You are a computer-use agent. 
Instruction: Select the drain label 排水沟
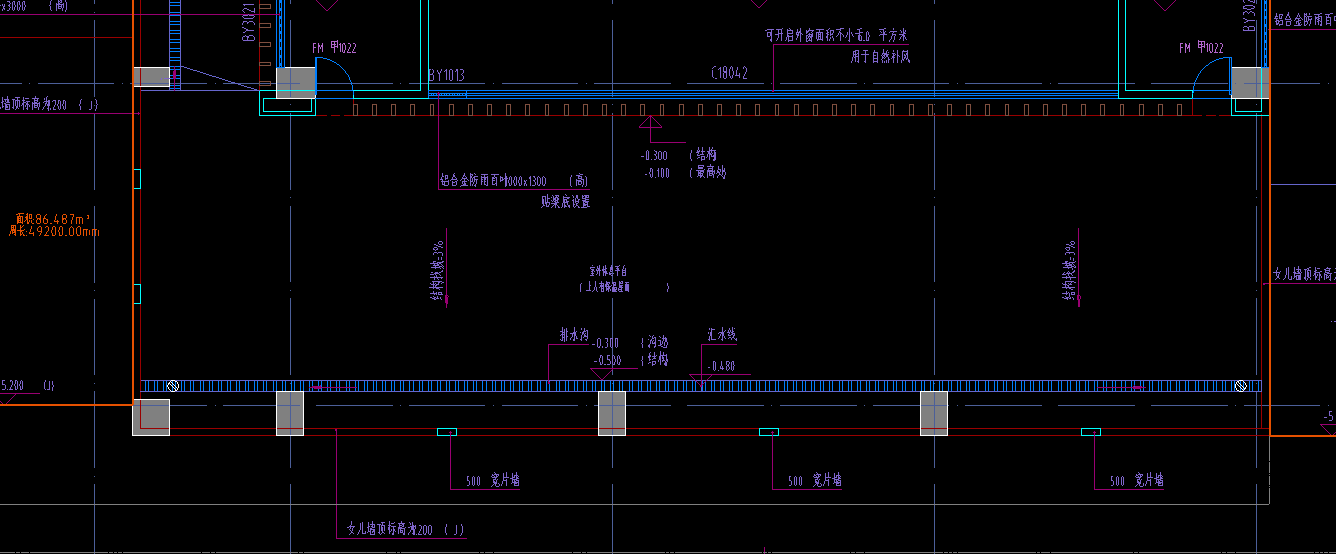pyautogui.click(x=574, y=337)
